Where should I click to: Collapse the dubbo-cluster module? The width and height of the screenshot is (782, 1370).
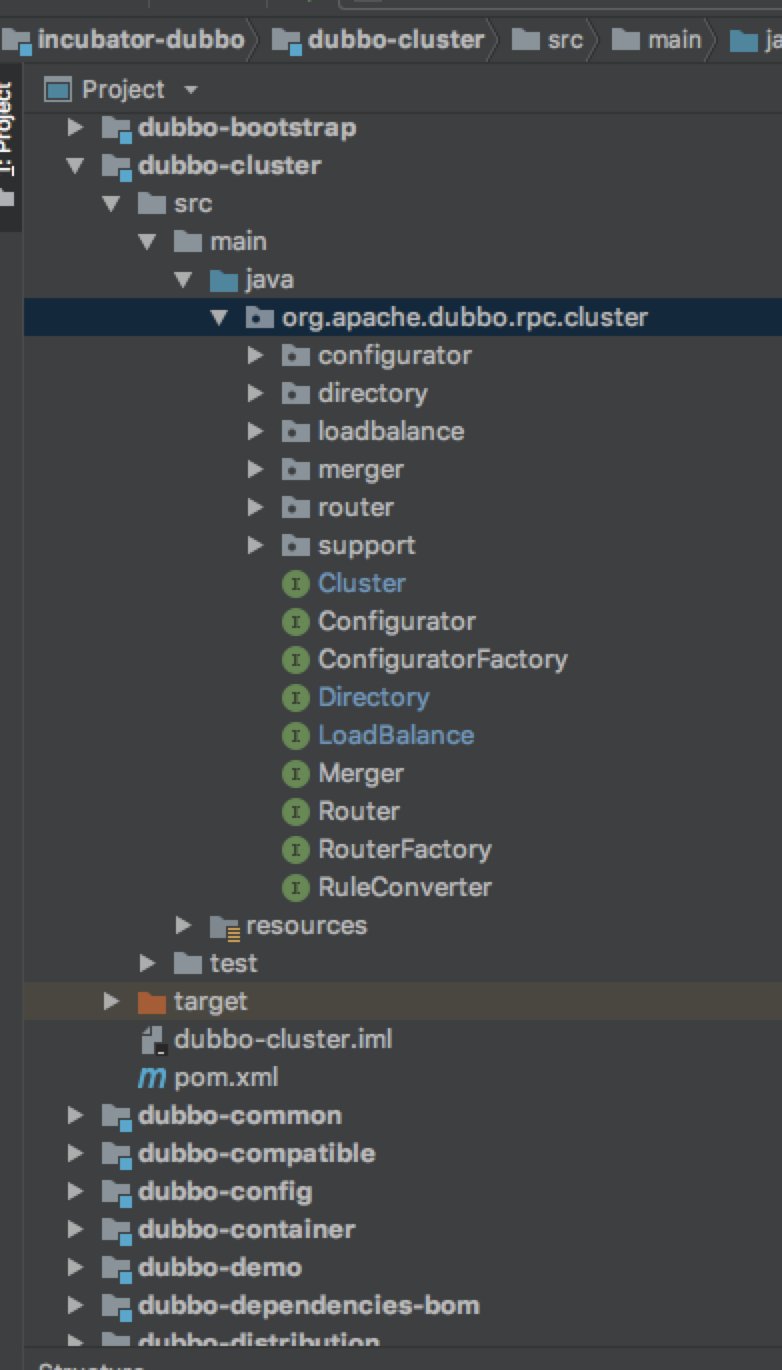click(x=75, y=166)
